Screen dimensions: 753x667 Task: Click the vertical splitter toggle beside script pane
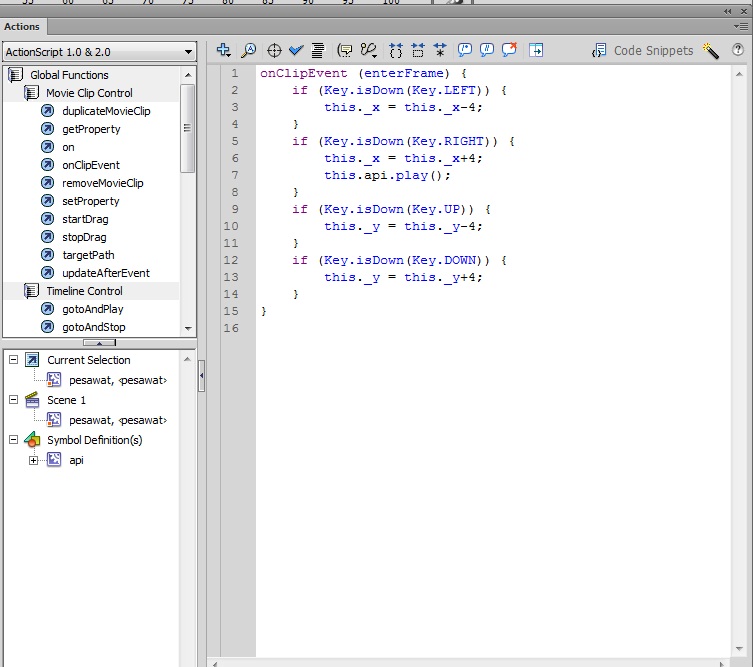tap(202, 376)
